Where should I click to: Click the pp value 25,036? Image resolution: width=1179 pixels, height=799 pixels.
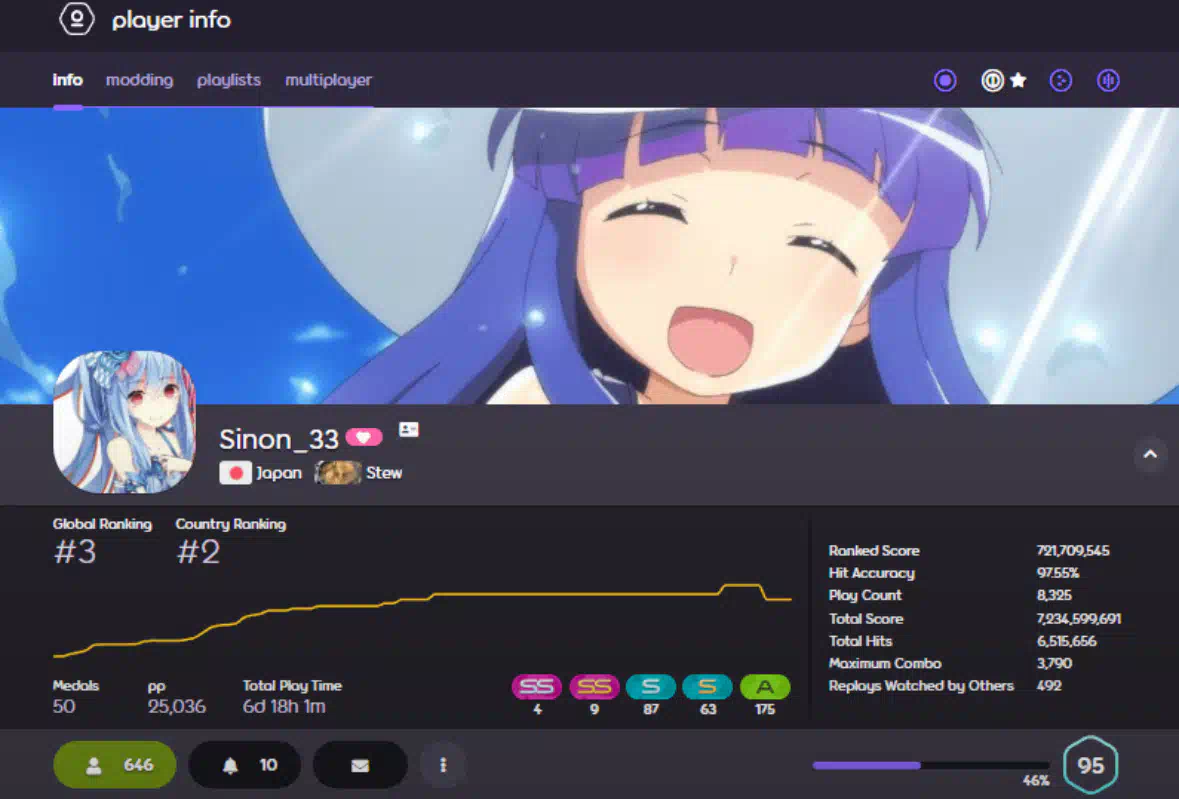point(177,707)
